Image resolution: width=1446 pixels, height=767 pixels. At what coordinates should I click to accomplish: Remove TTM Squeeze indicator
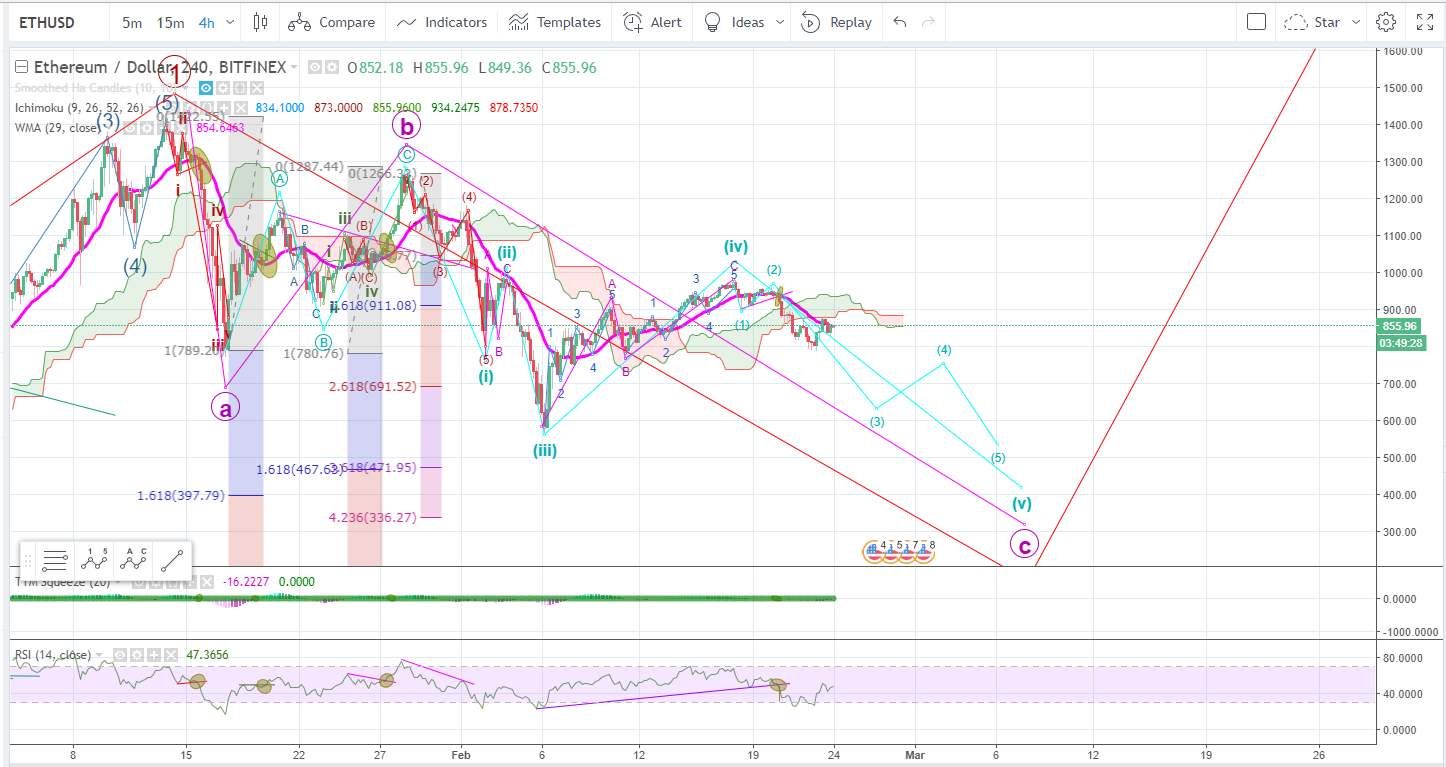[207, 581]
